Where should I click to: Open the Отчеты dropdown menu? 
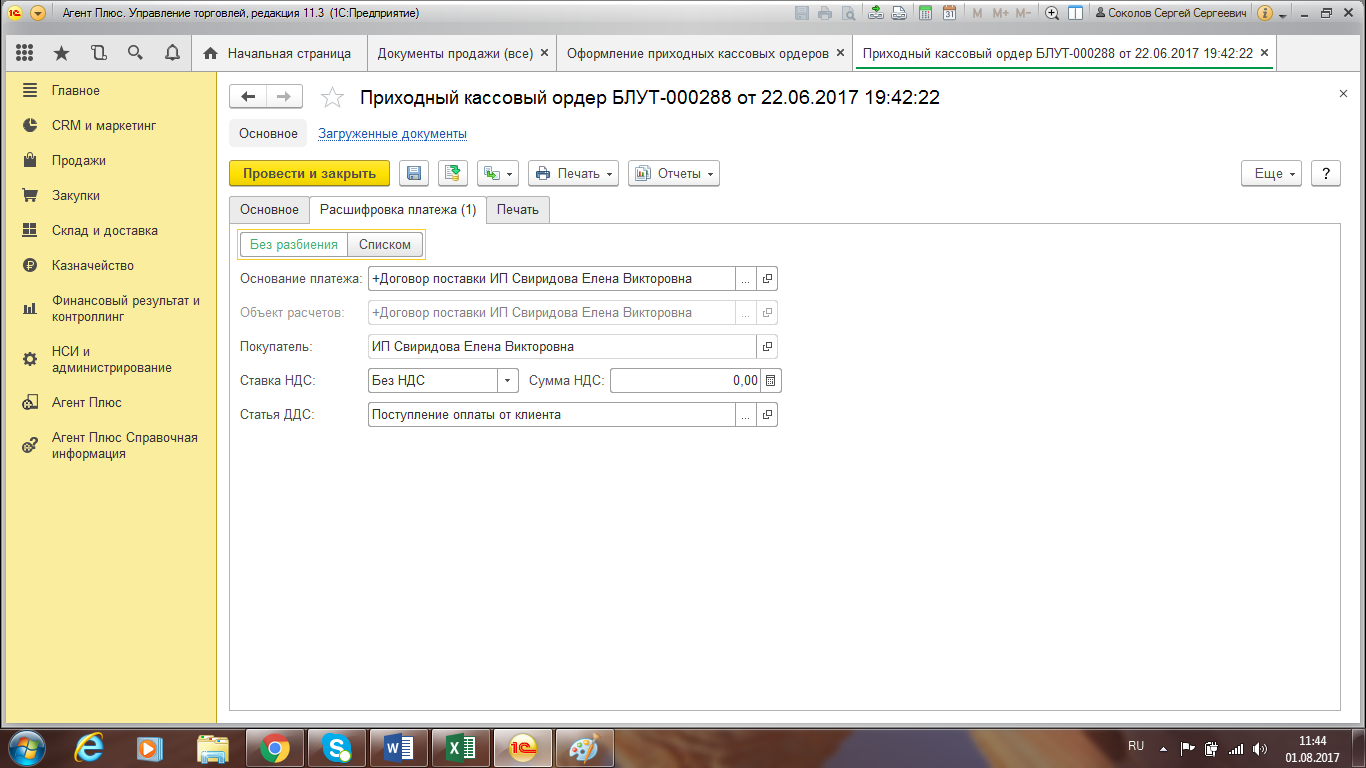(x=673, y=173)
